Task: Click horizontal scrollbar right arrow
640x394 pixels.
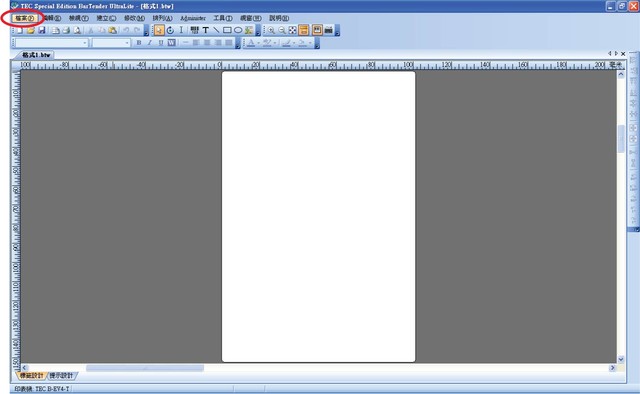Action: [612, 368]
